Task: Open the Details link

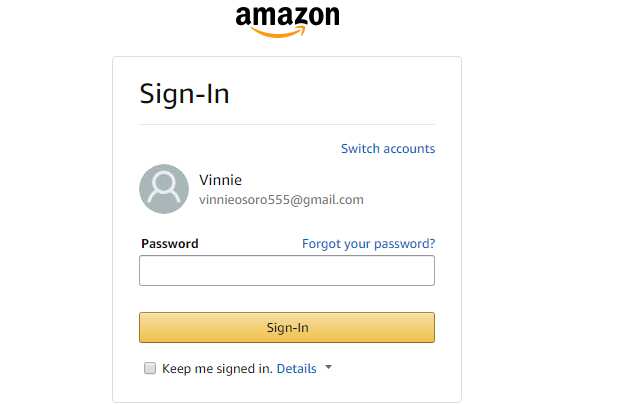Action: [x=296, y=368]
